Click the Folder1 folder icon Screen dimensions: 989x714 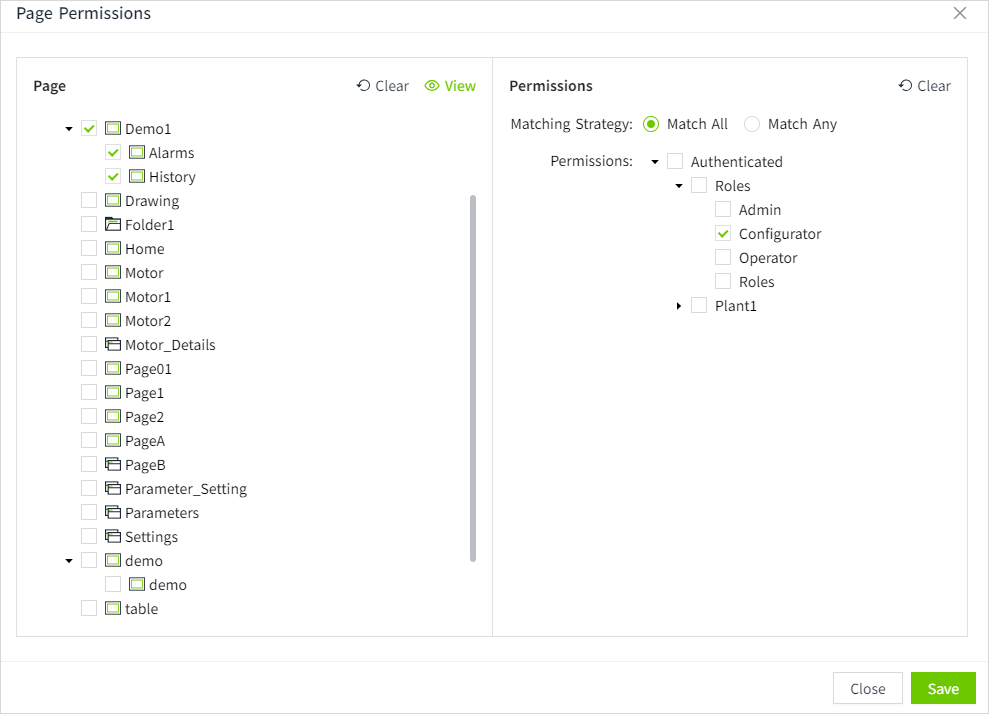[x=113, y=225]
